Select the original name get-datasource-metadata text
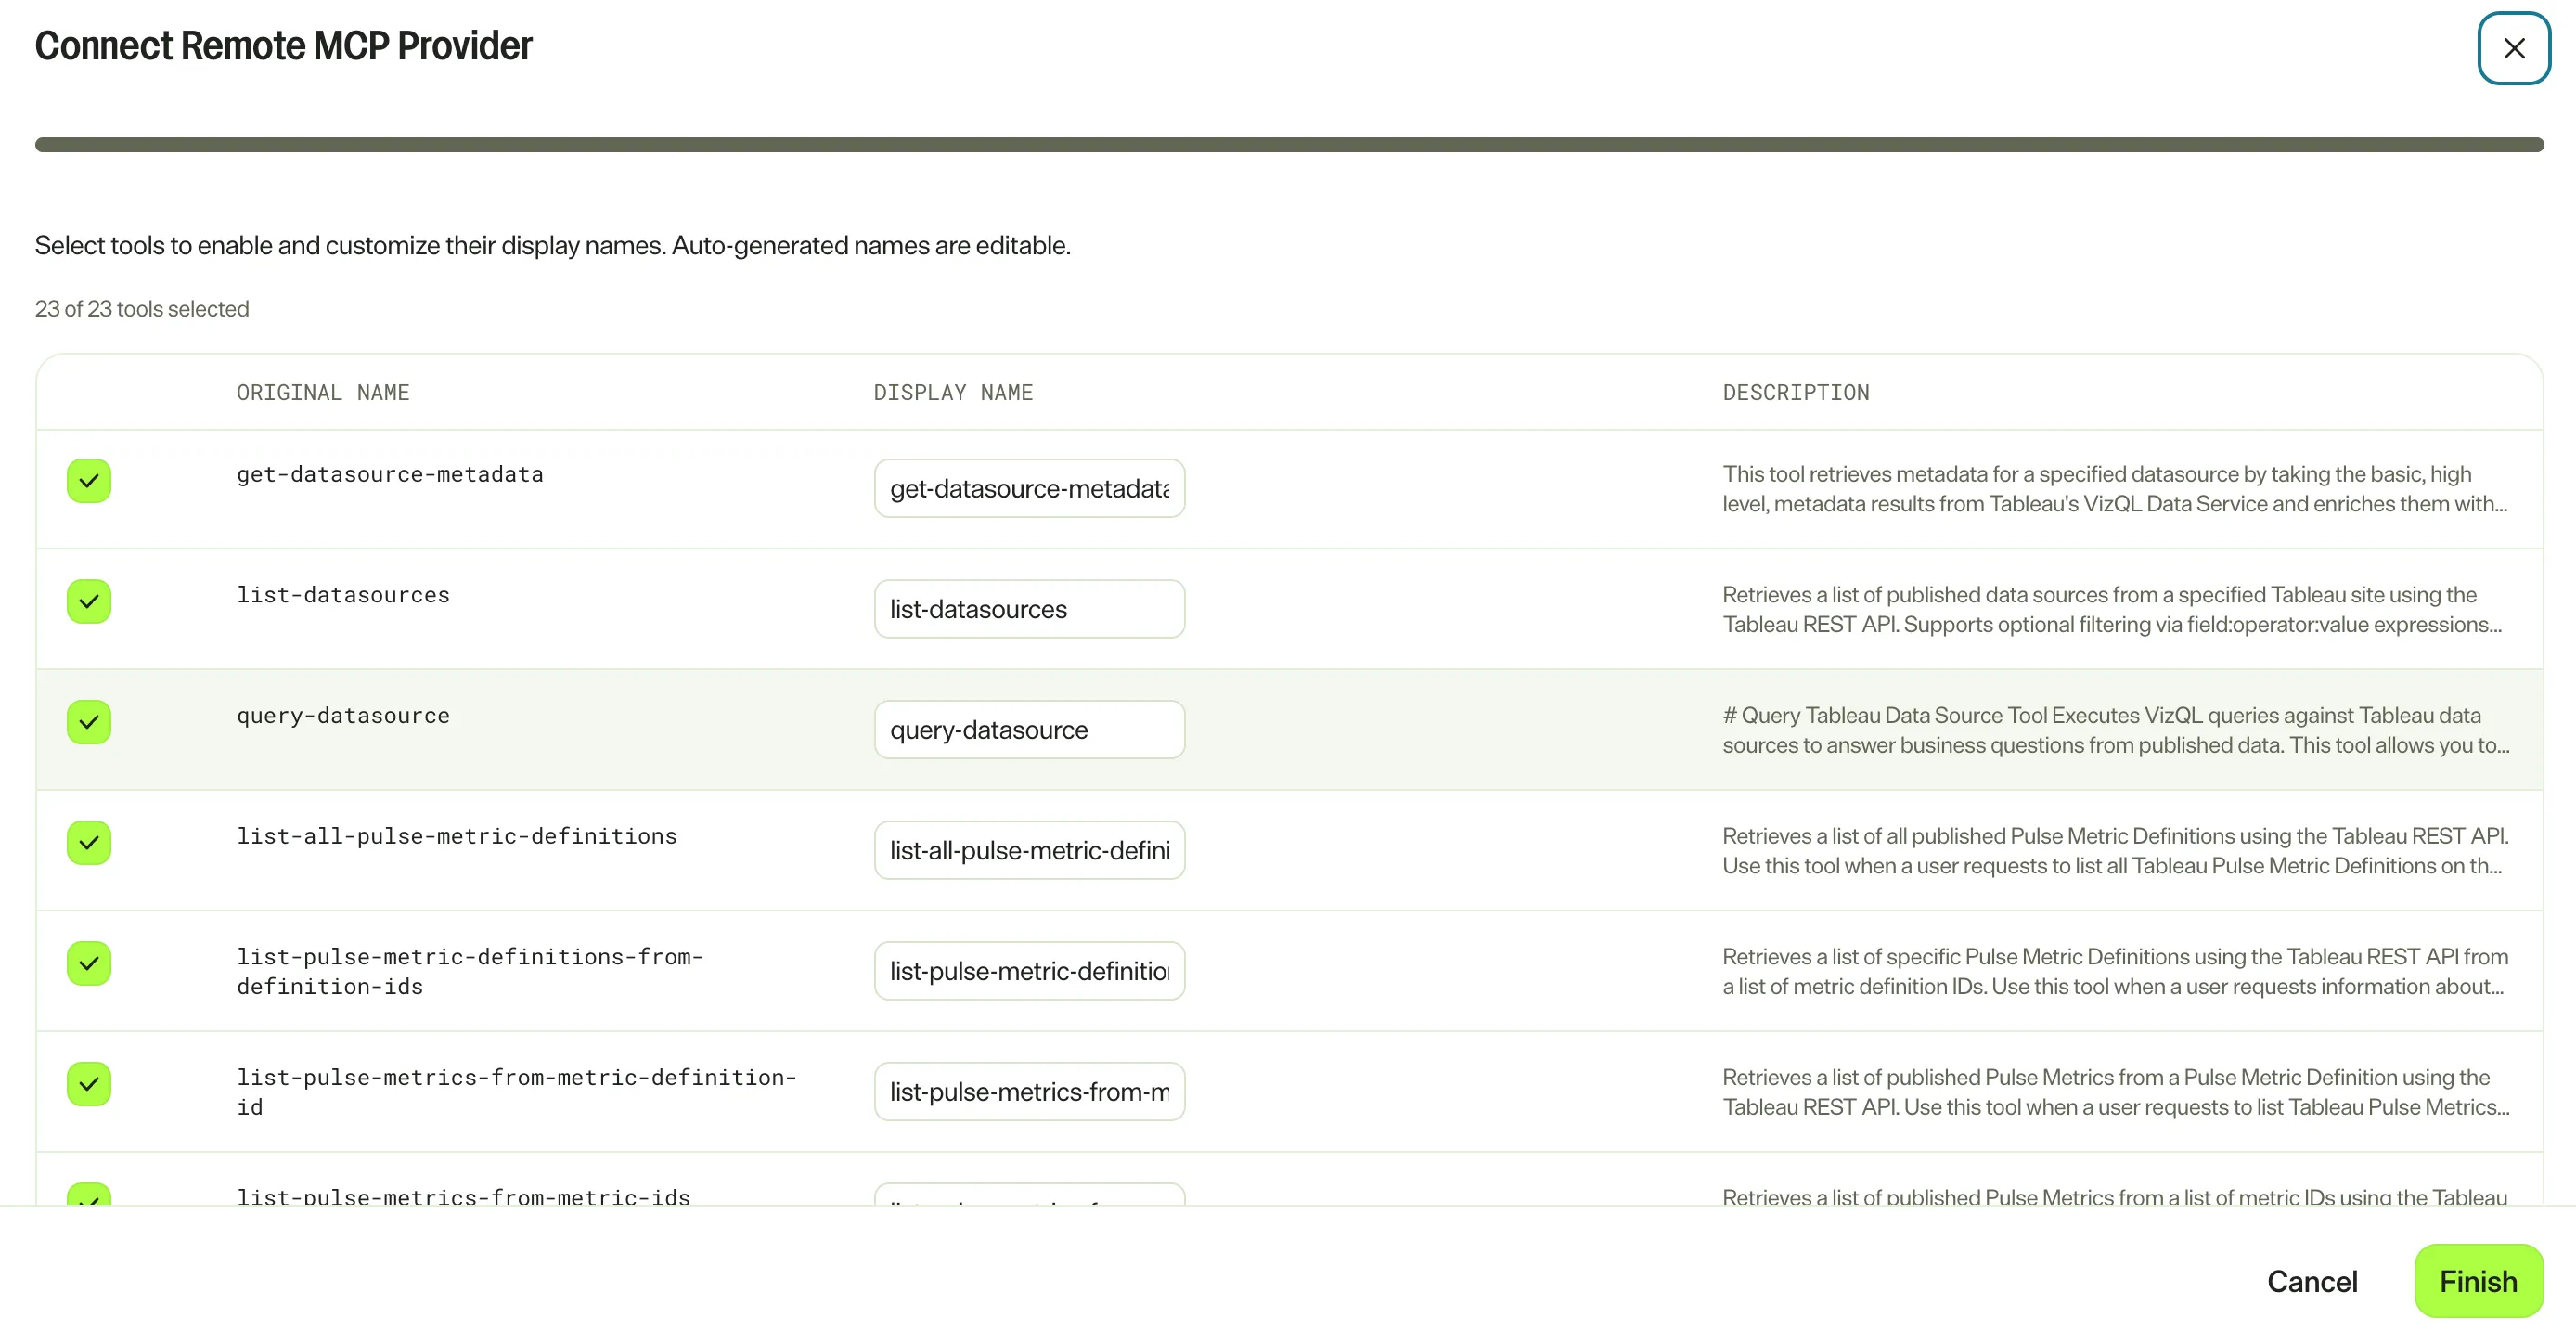This screenshot has width=2576, height=1344. pyautogui.click(x=390, y=475)
